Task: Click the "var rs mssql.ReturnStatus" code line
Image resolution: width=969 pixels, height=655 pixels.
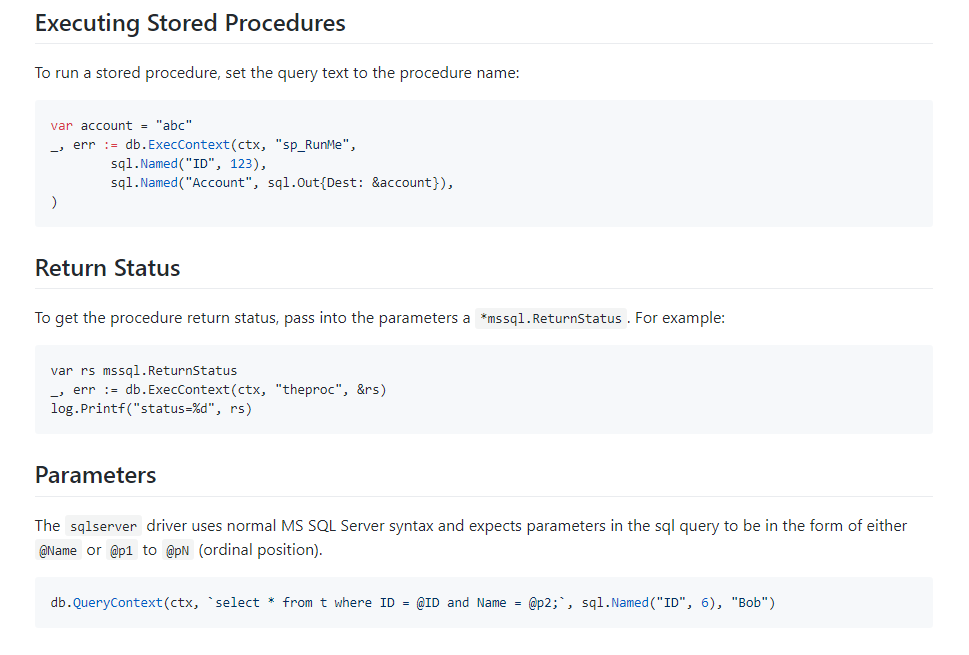Action: [143, 371]
